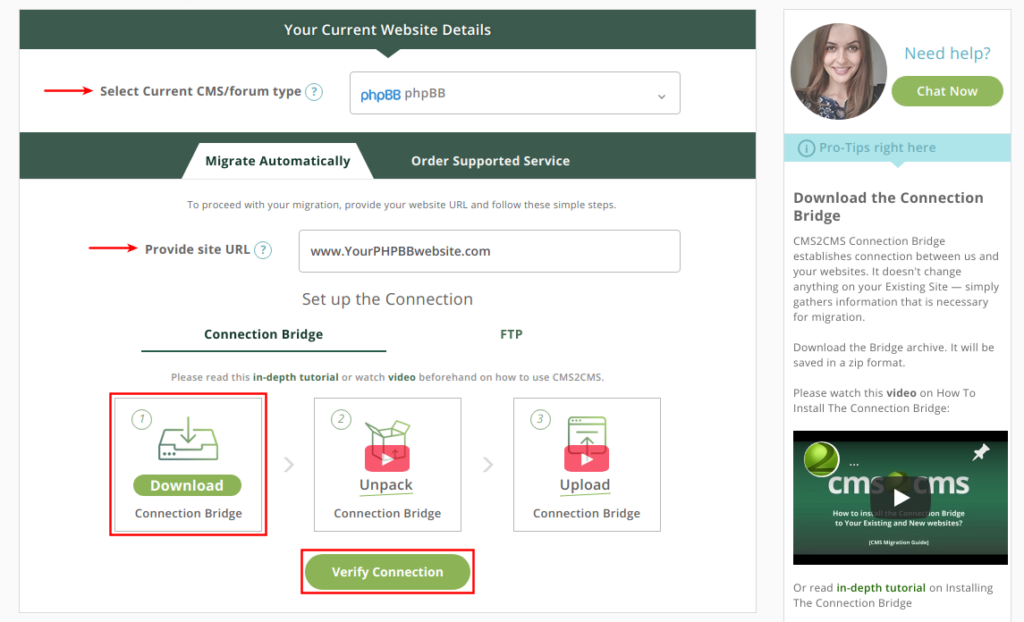Click 'Download the Connection Bridge' heading
This screenshot has width=1024, height=622.
[x=888, y=206]
